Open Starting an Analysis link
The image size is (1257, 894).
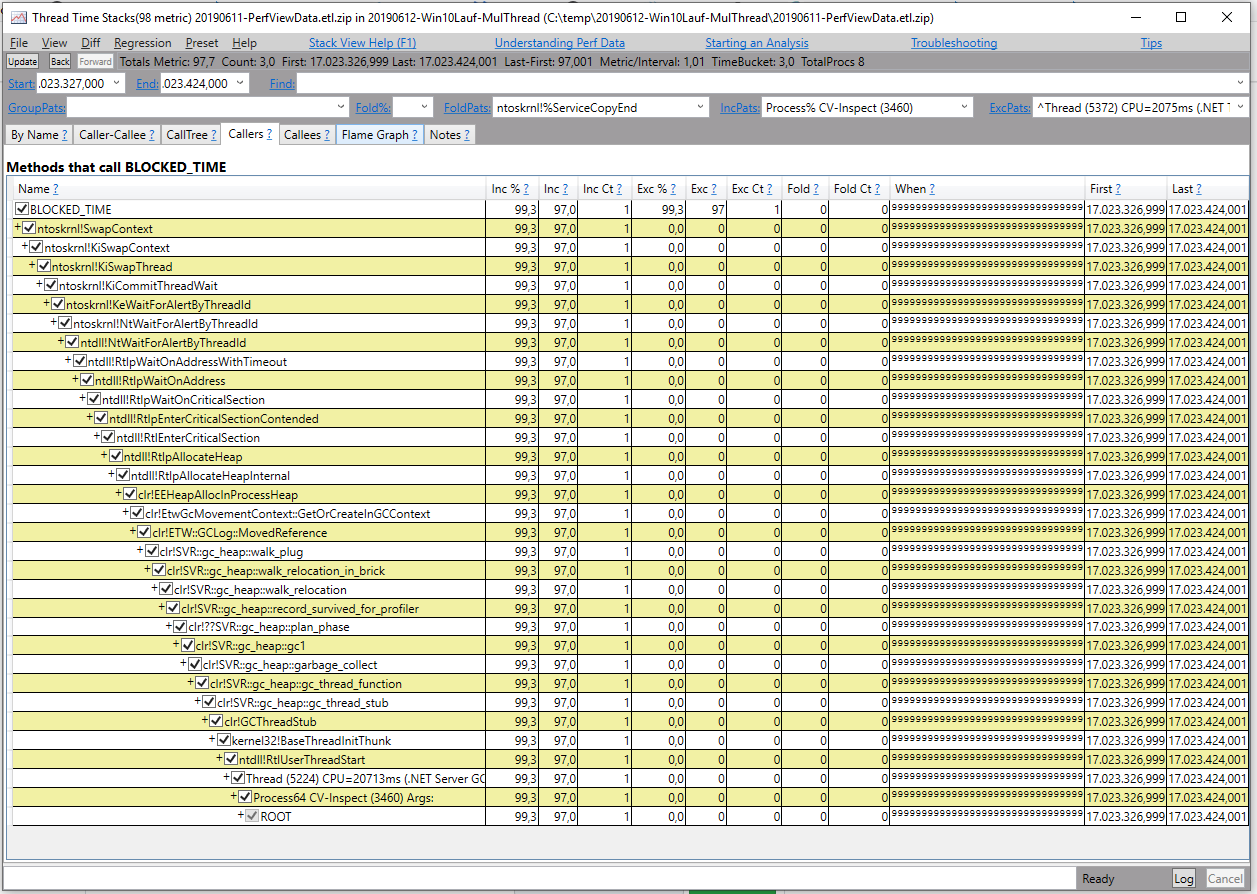(x=757, y=43)
